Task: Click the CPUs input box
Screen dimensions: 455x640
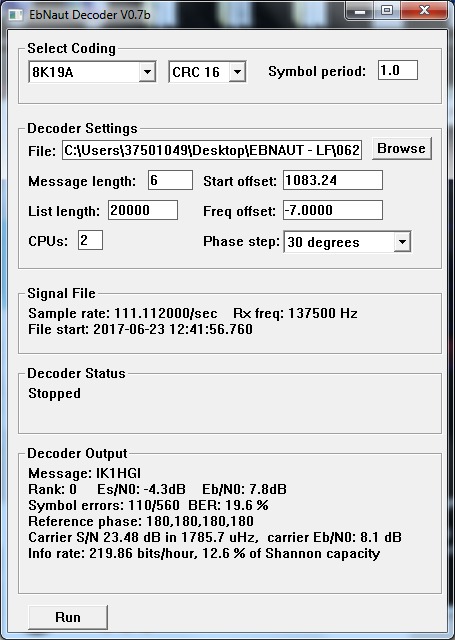Action: (x=90, y=240)
